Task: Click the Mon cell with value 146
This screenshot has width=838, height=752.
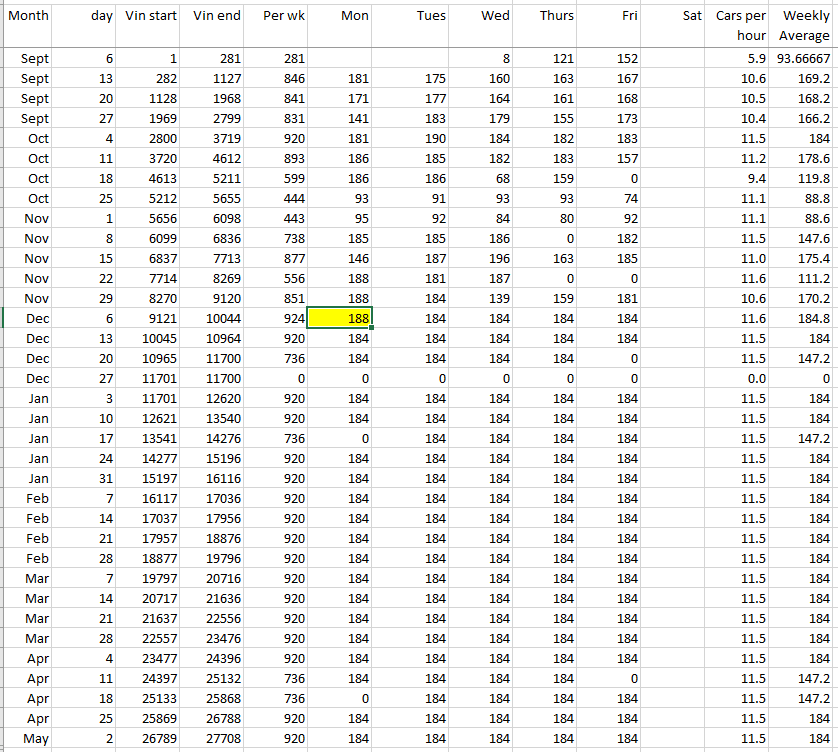Action: click(x=342, y=258)
